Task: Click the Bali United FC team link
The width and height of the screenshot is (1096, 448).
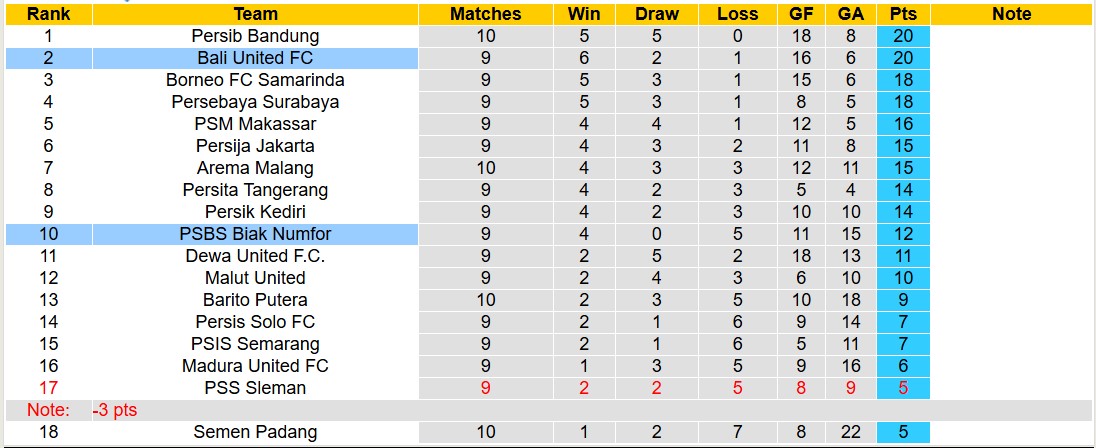Action: 255,58
